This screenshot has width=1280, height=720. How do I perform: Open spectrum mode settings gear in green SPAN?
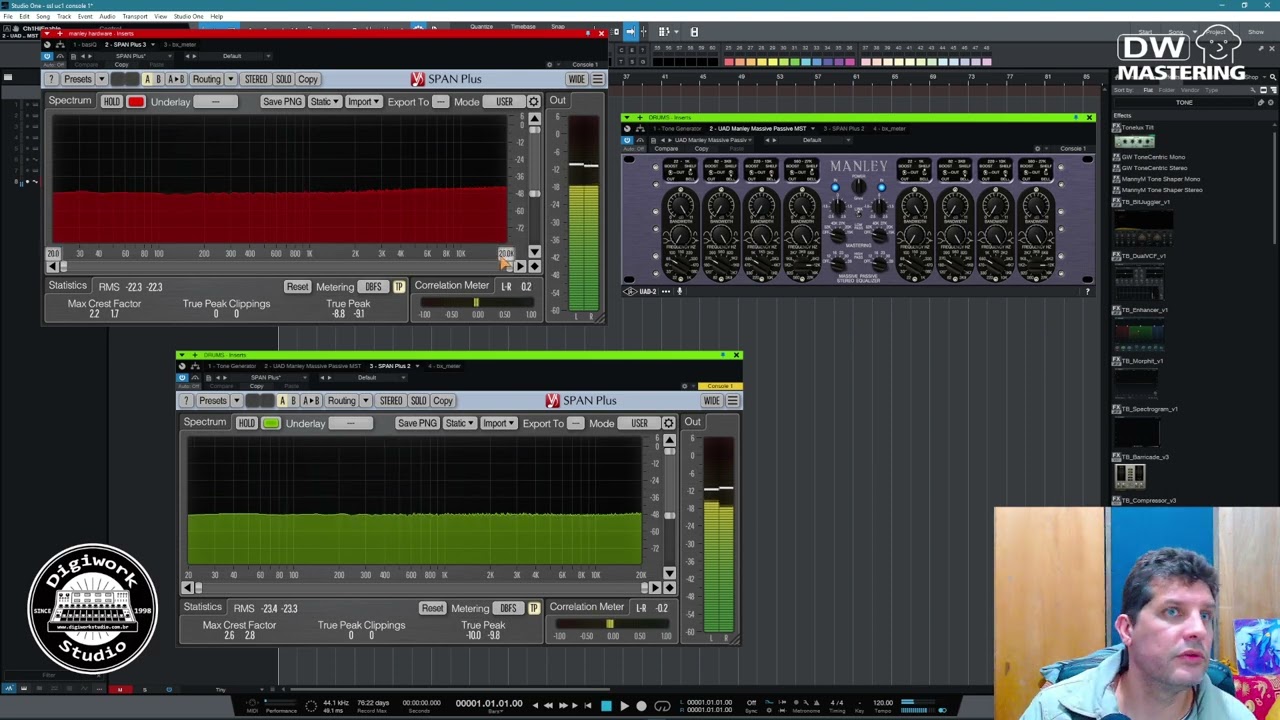tap(668, 423)
